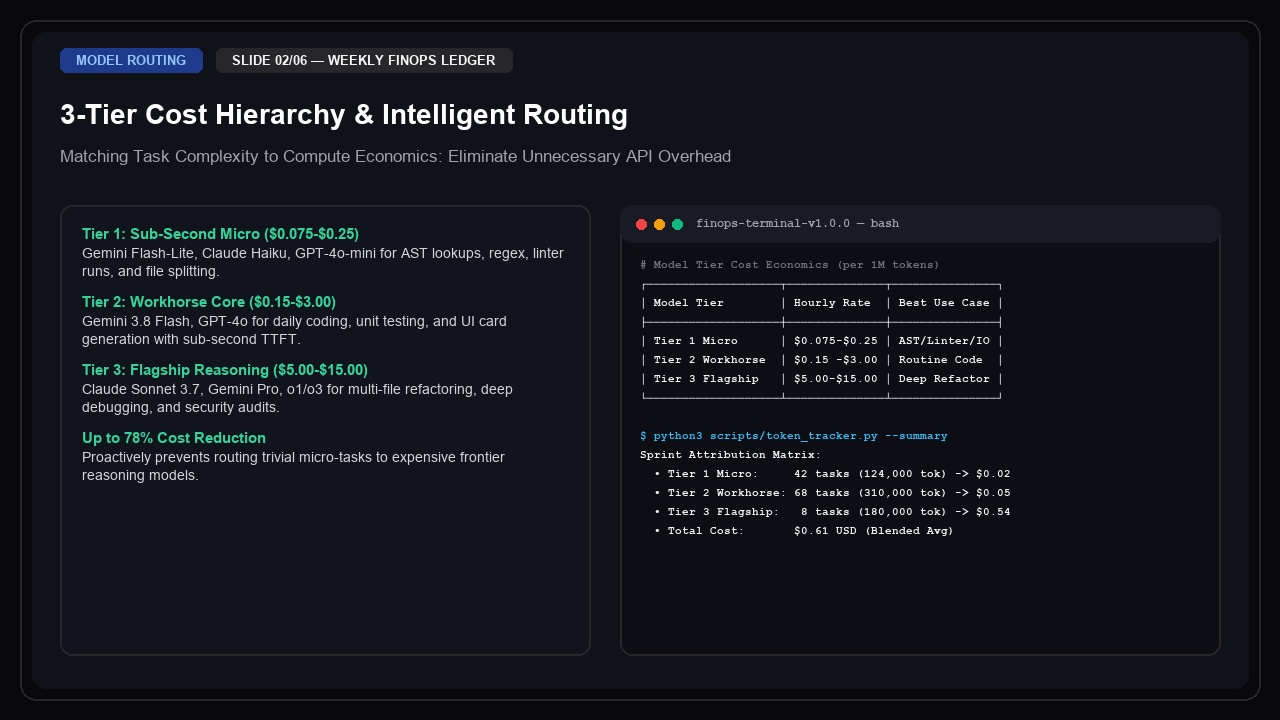Select the slide title '3-Tier Cost Hierarchy & Intelligent Routing'

click(x=344, y=115)
